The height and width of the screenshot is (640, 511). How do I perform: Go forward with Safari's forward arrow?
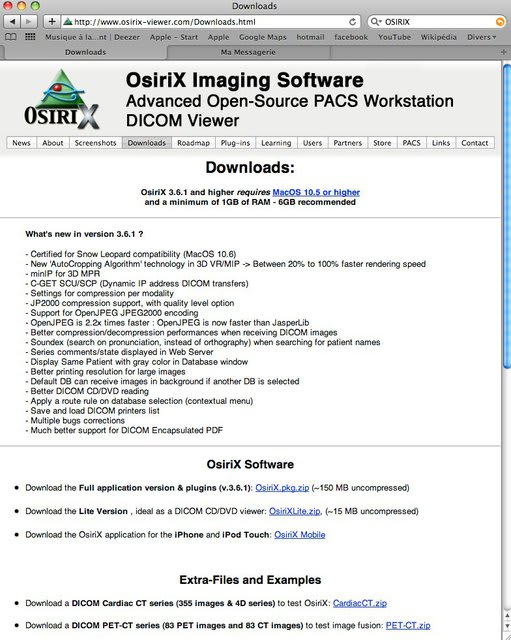coord(29,21)
